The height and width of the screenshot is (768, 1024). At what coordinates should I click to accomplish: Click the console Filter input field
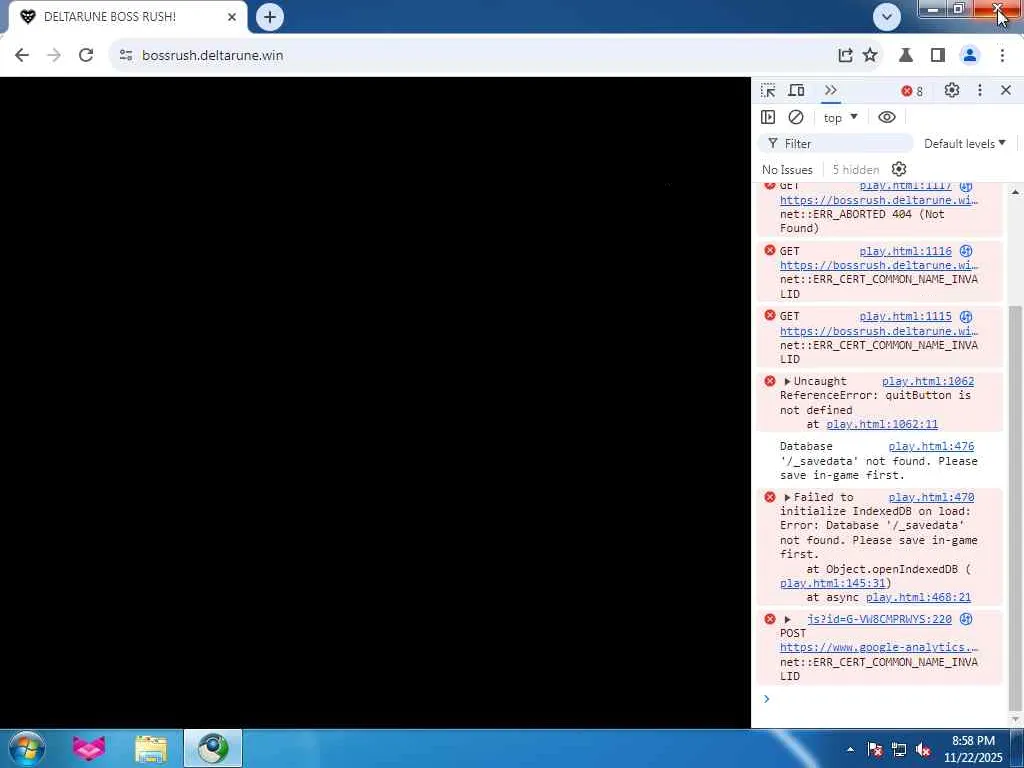click(836, 143)
